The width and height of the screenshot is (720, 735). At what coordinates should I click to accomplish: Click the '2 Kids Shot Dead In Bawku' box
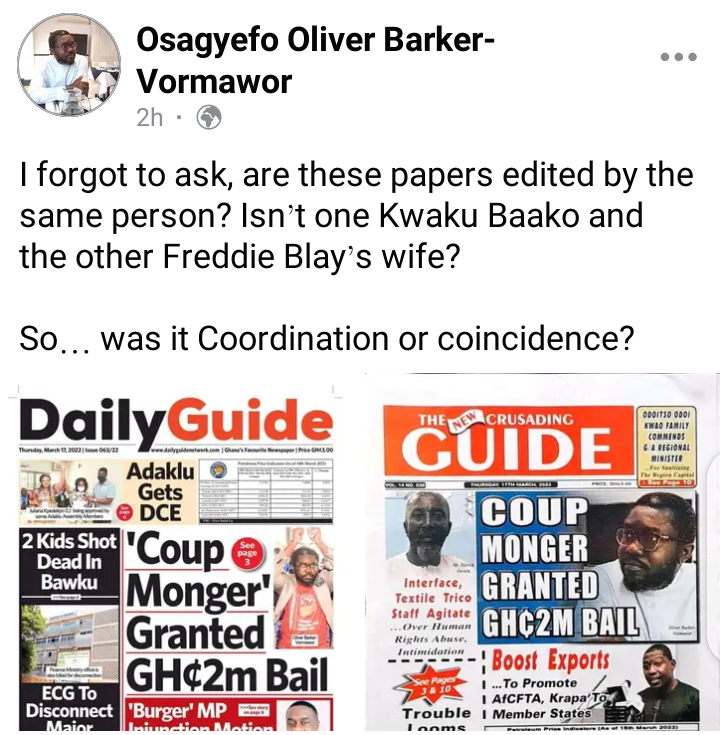[x=69, y=563]
